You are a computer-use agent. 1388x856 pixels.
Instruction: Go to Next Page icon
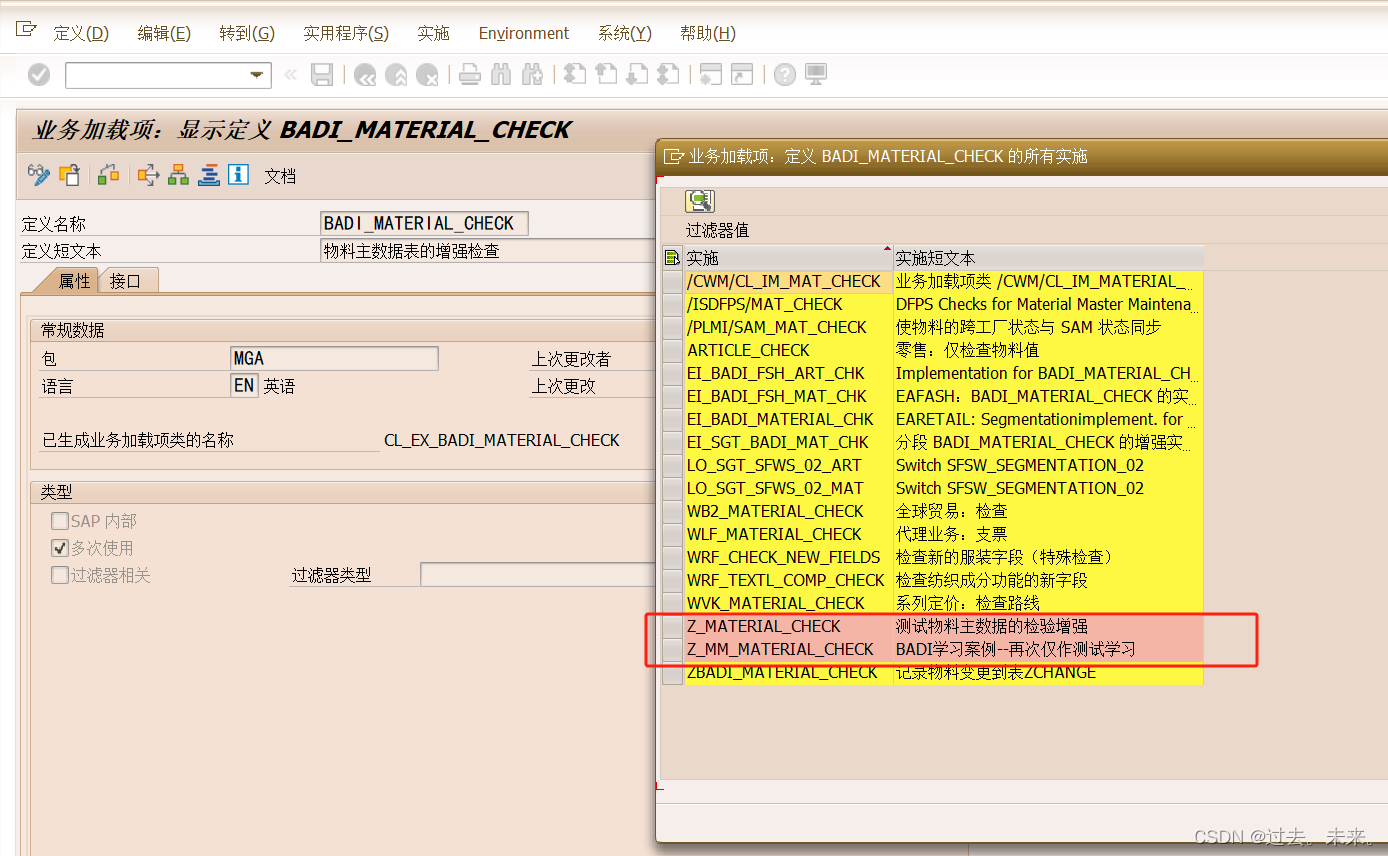pos(637,75)
